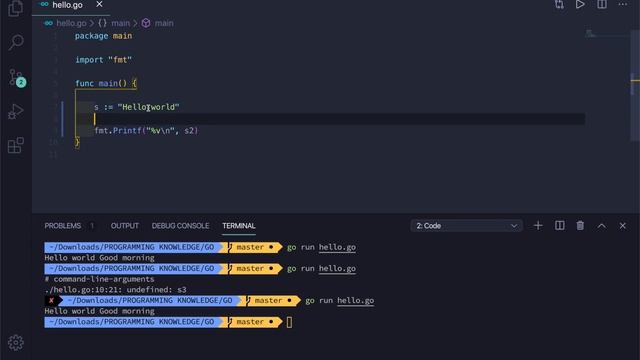Switch to the OUTPUT panel tab
Screen dimensions: 640x360
tap(124, 226)
